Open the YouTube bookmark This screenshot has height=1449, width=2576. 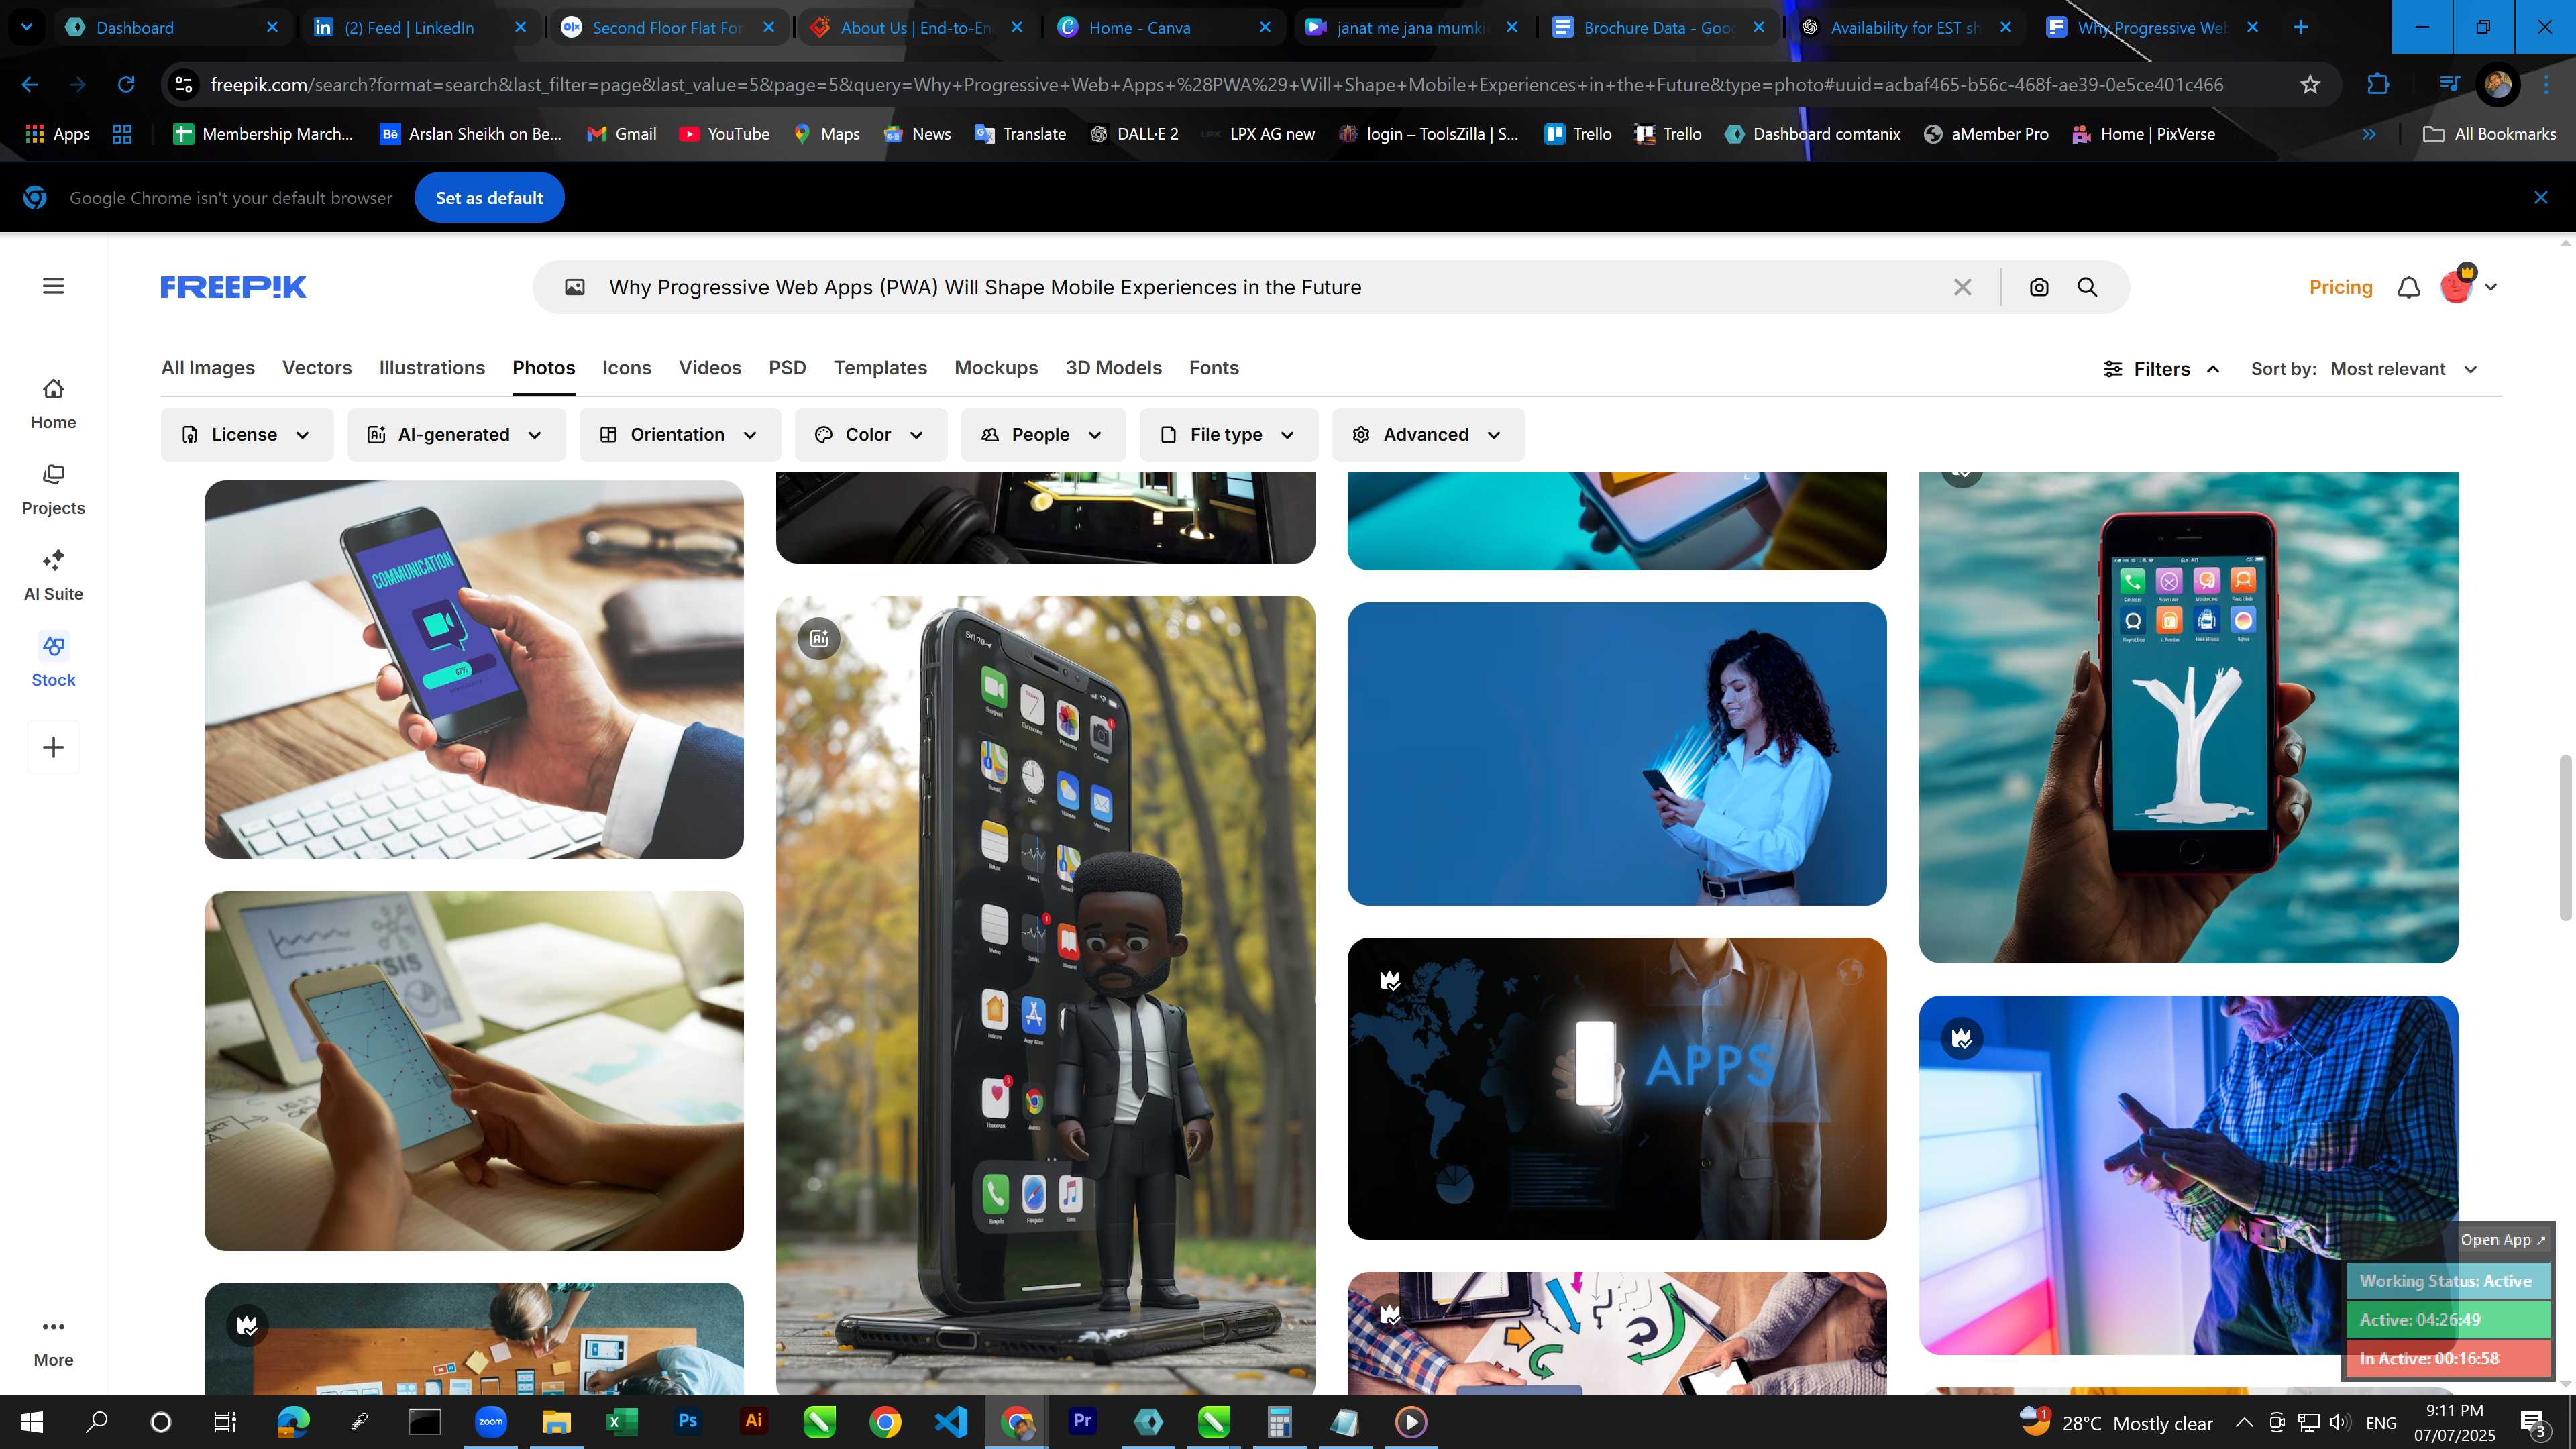724,134
